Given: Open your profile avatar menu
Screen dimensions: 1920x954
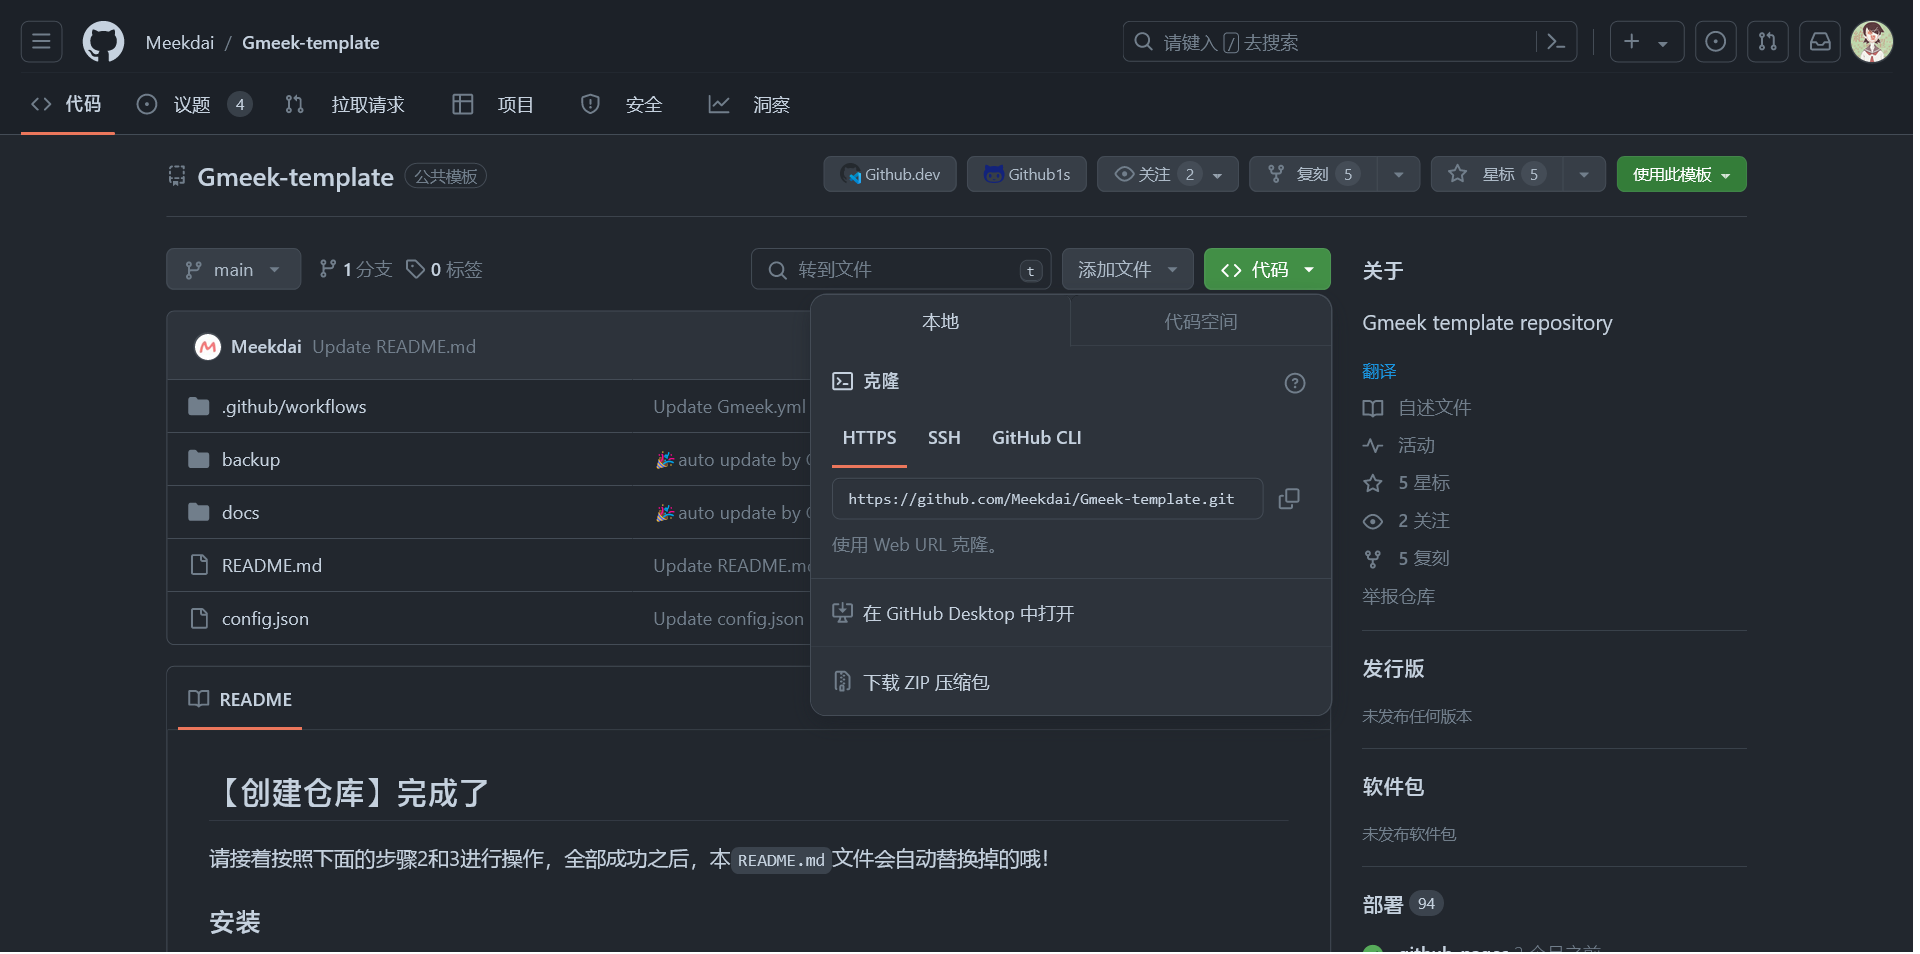Looking at the screenshot, I should (x=1873, y=41).
